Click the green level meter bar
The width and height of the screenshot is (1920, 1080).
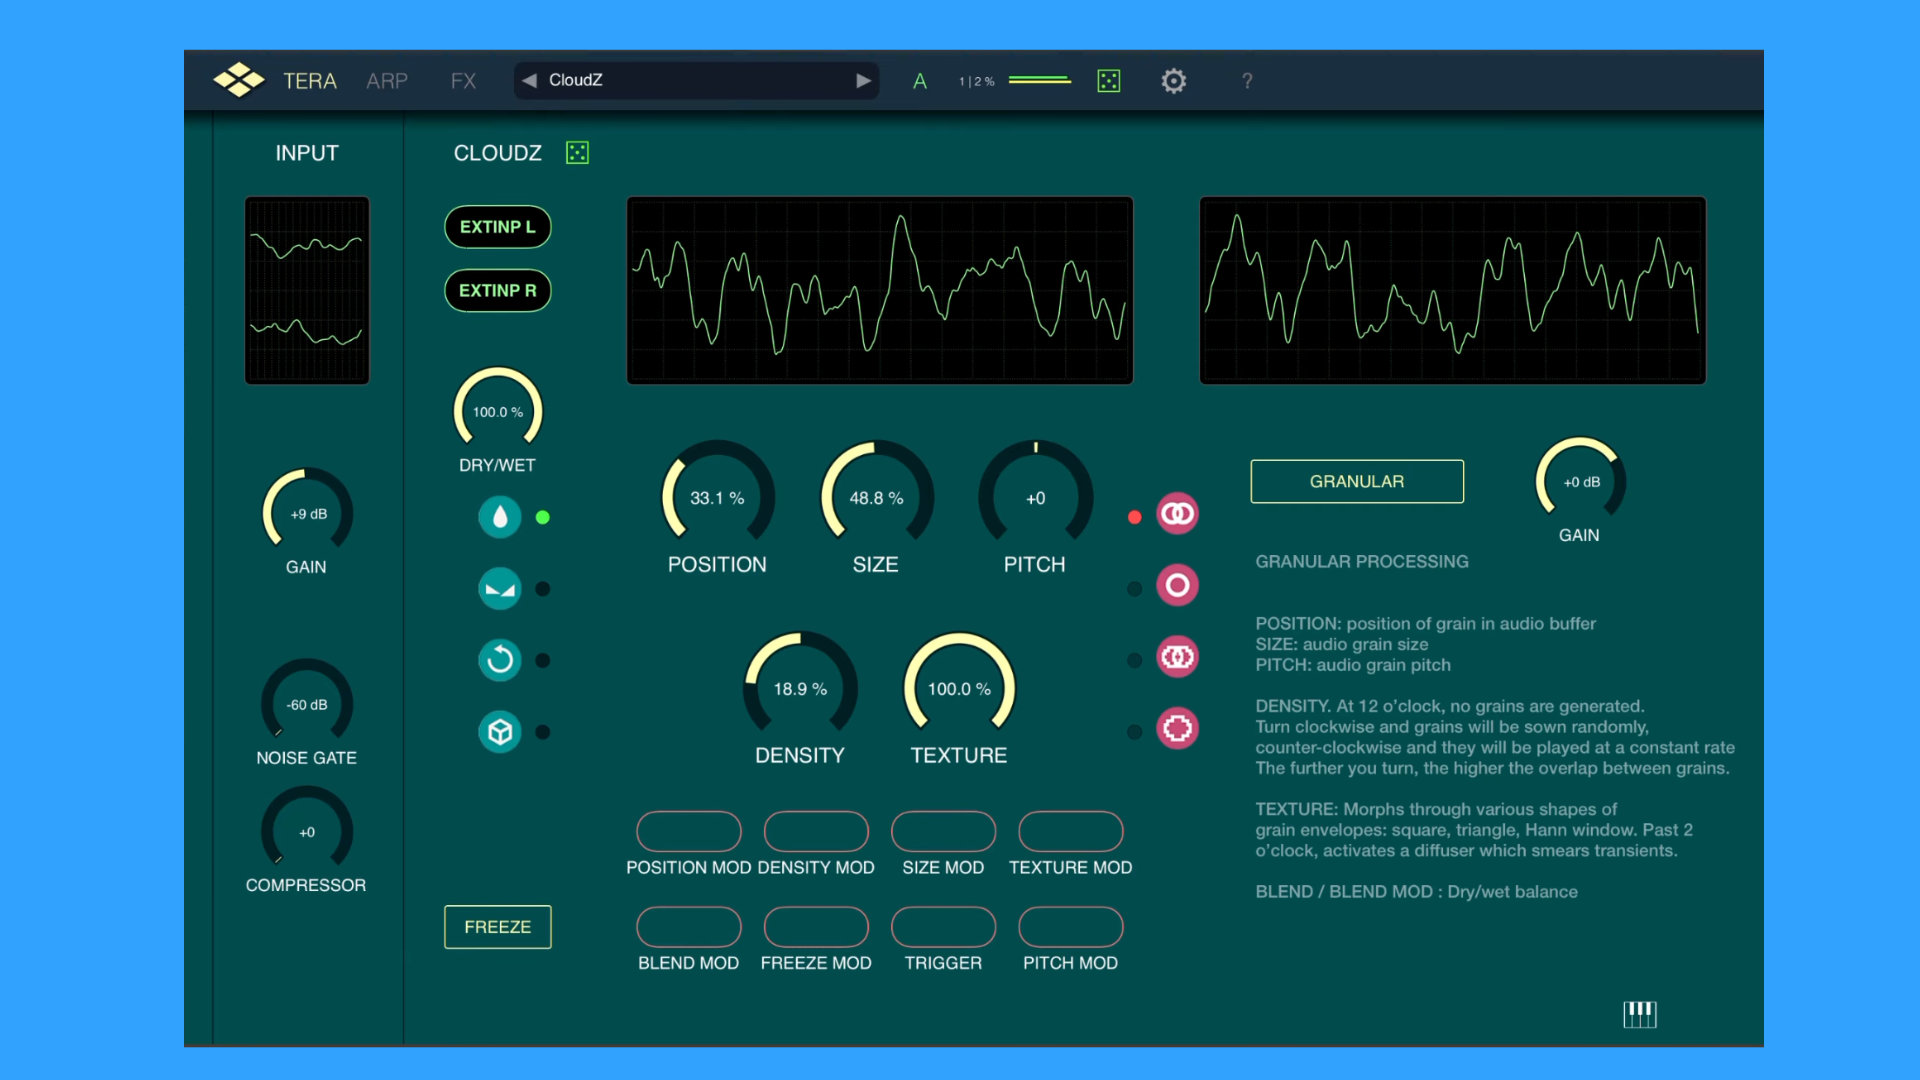1039,80
